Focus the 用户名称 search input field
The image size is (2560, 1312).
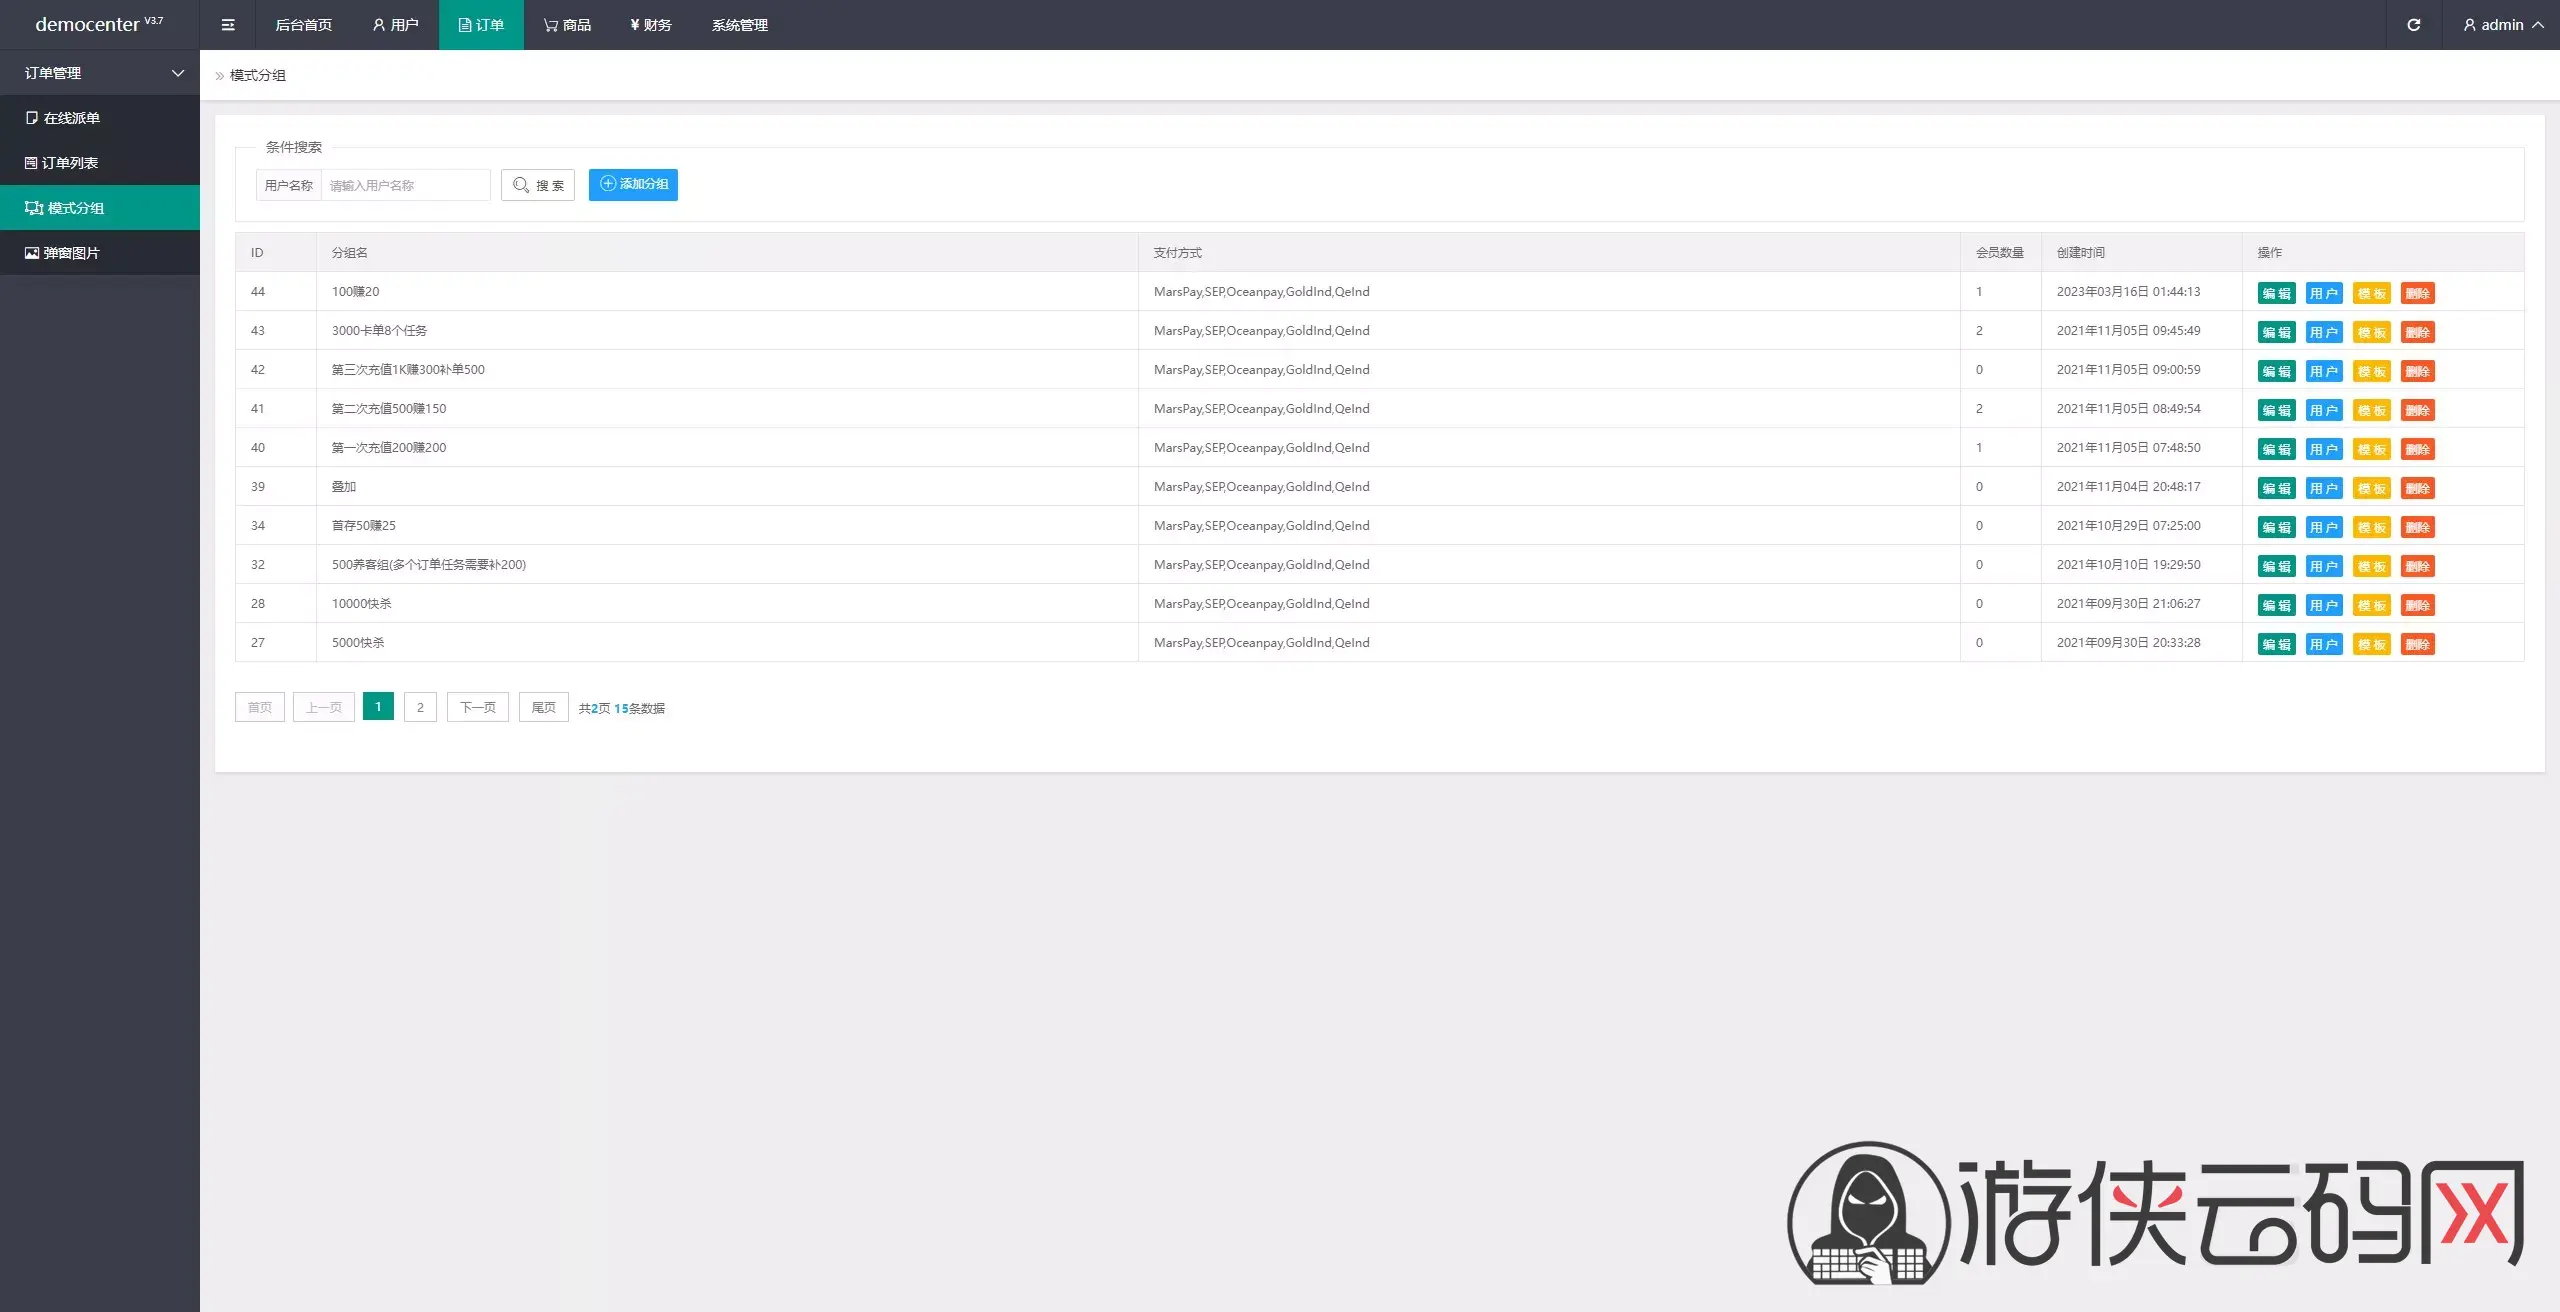click(x=405, y=185)
